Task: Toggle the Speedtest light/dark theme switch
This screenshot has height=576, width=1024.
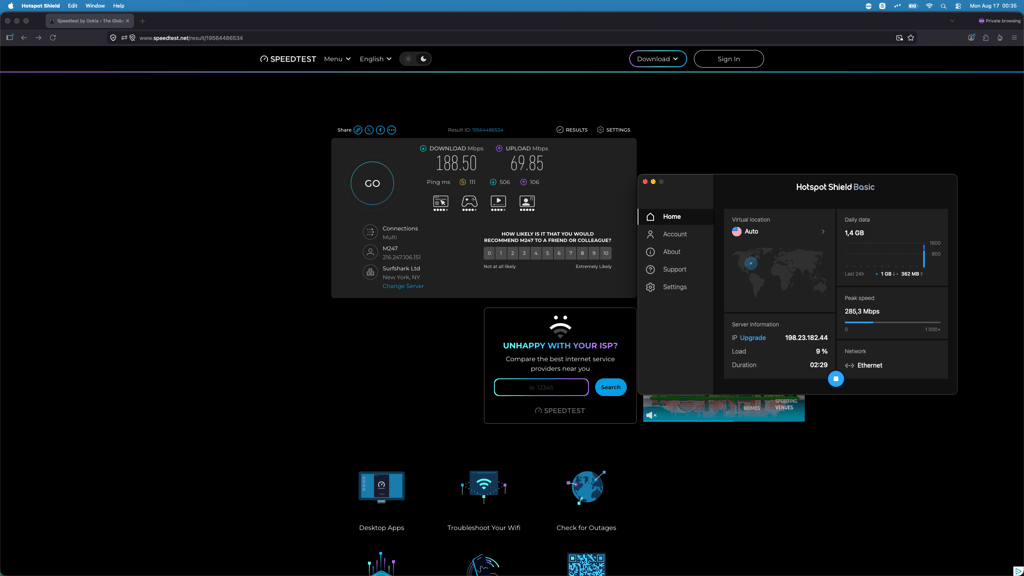Action: [x=415, y=59]
